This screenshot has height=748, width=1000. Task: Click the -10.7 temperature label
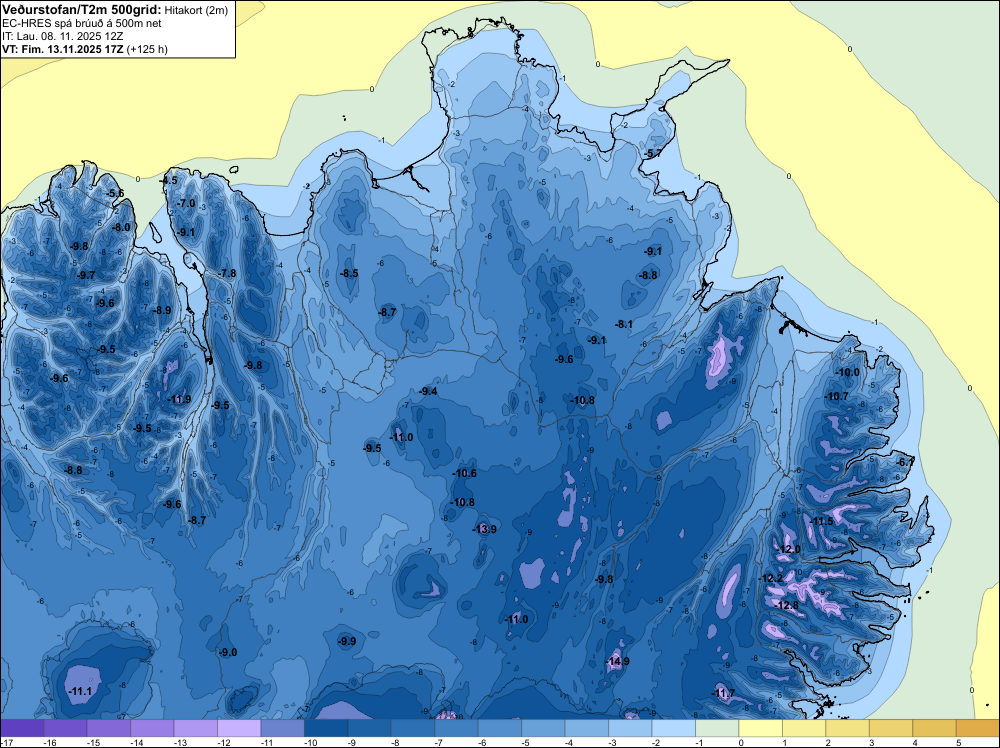pyautogui.click(x=837, y=397)
